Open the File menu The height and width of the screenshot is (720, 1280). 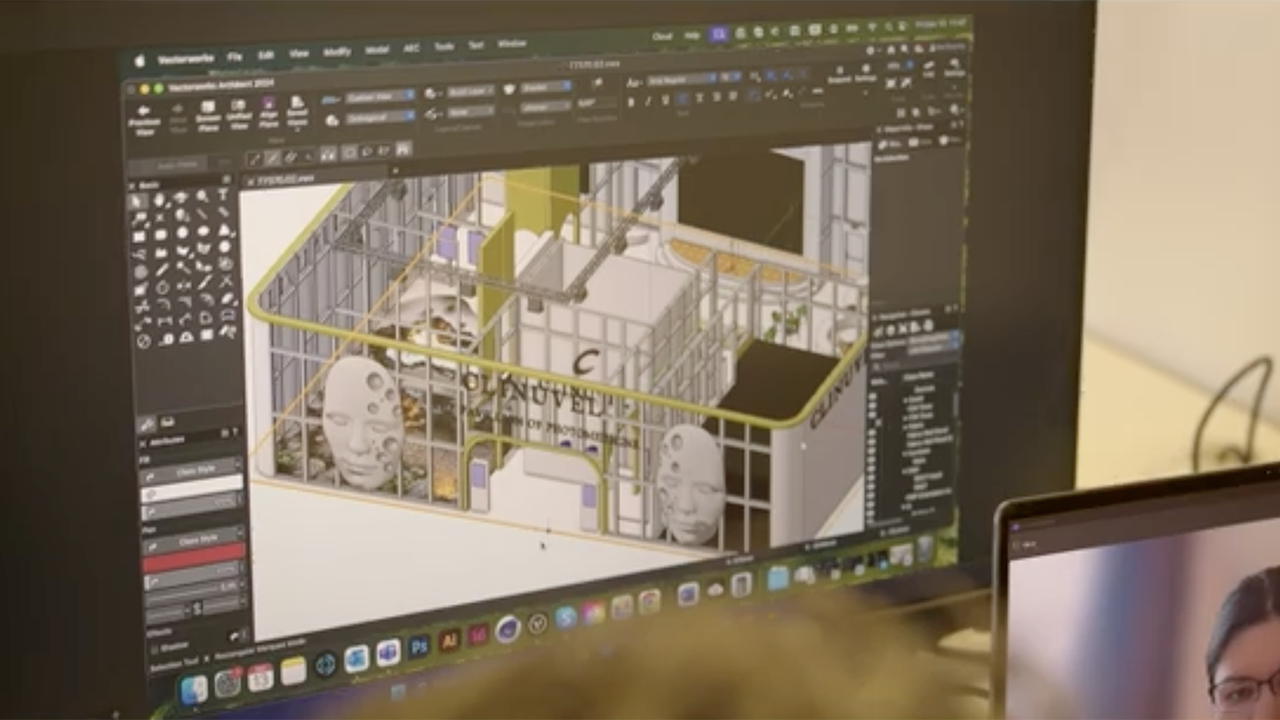click(x=235, y=57)
